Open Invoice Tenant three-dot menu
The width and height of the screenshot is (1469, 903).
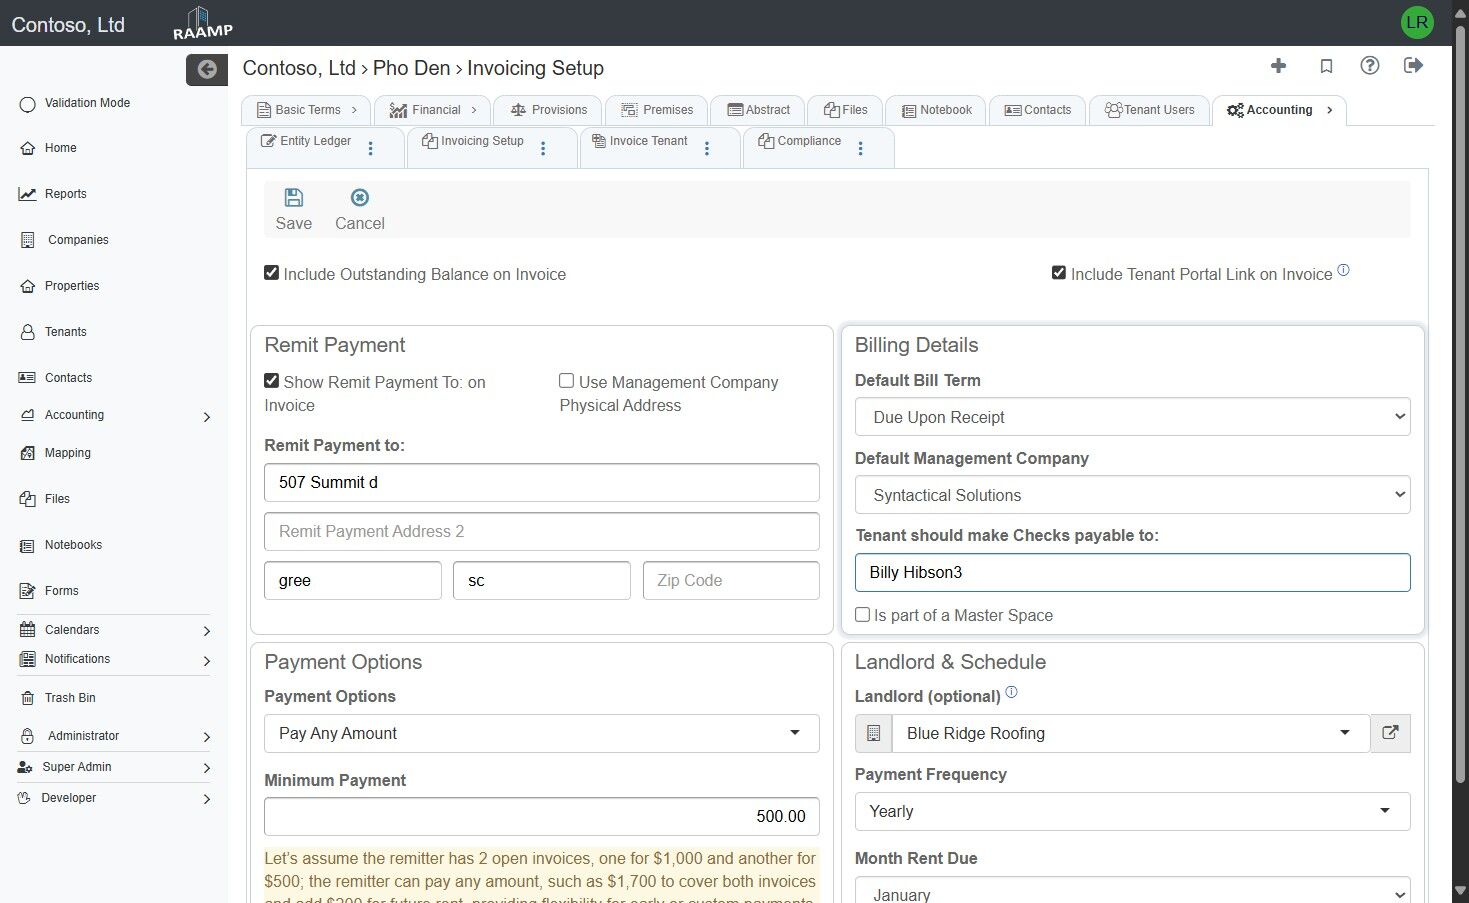tap(707, 148)
